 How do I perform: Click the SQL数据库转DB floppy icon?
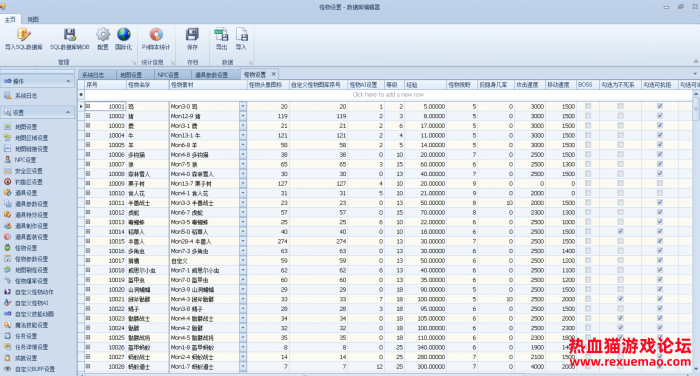(70, 35)
